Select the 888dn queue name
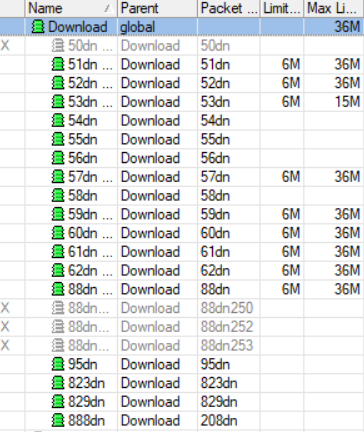364x432 pixels. 86,420
